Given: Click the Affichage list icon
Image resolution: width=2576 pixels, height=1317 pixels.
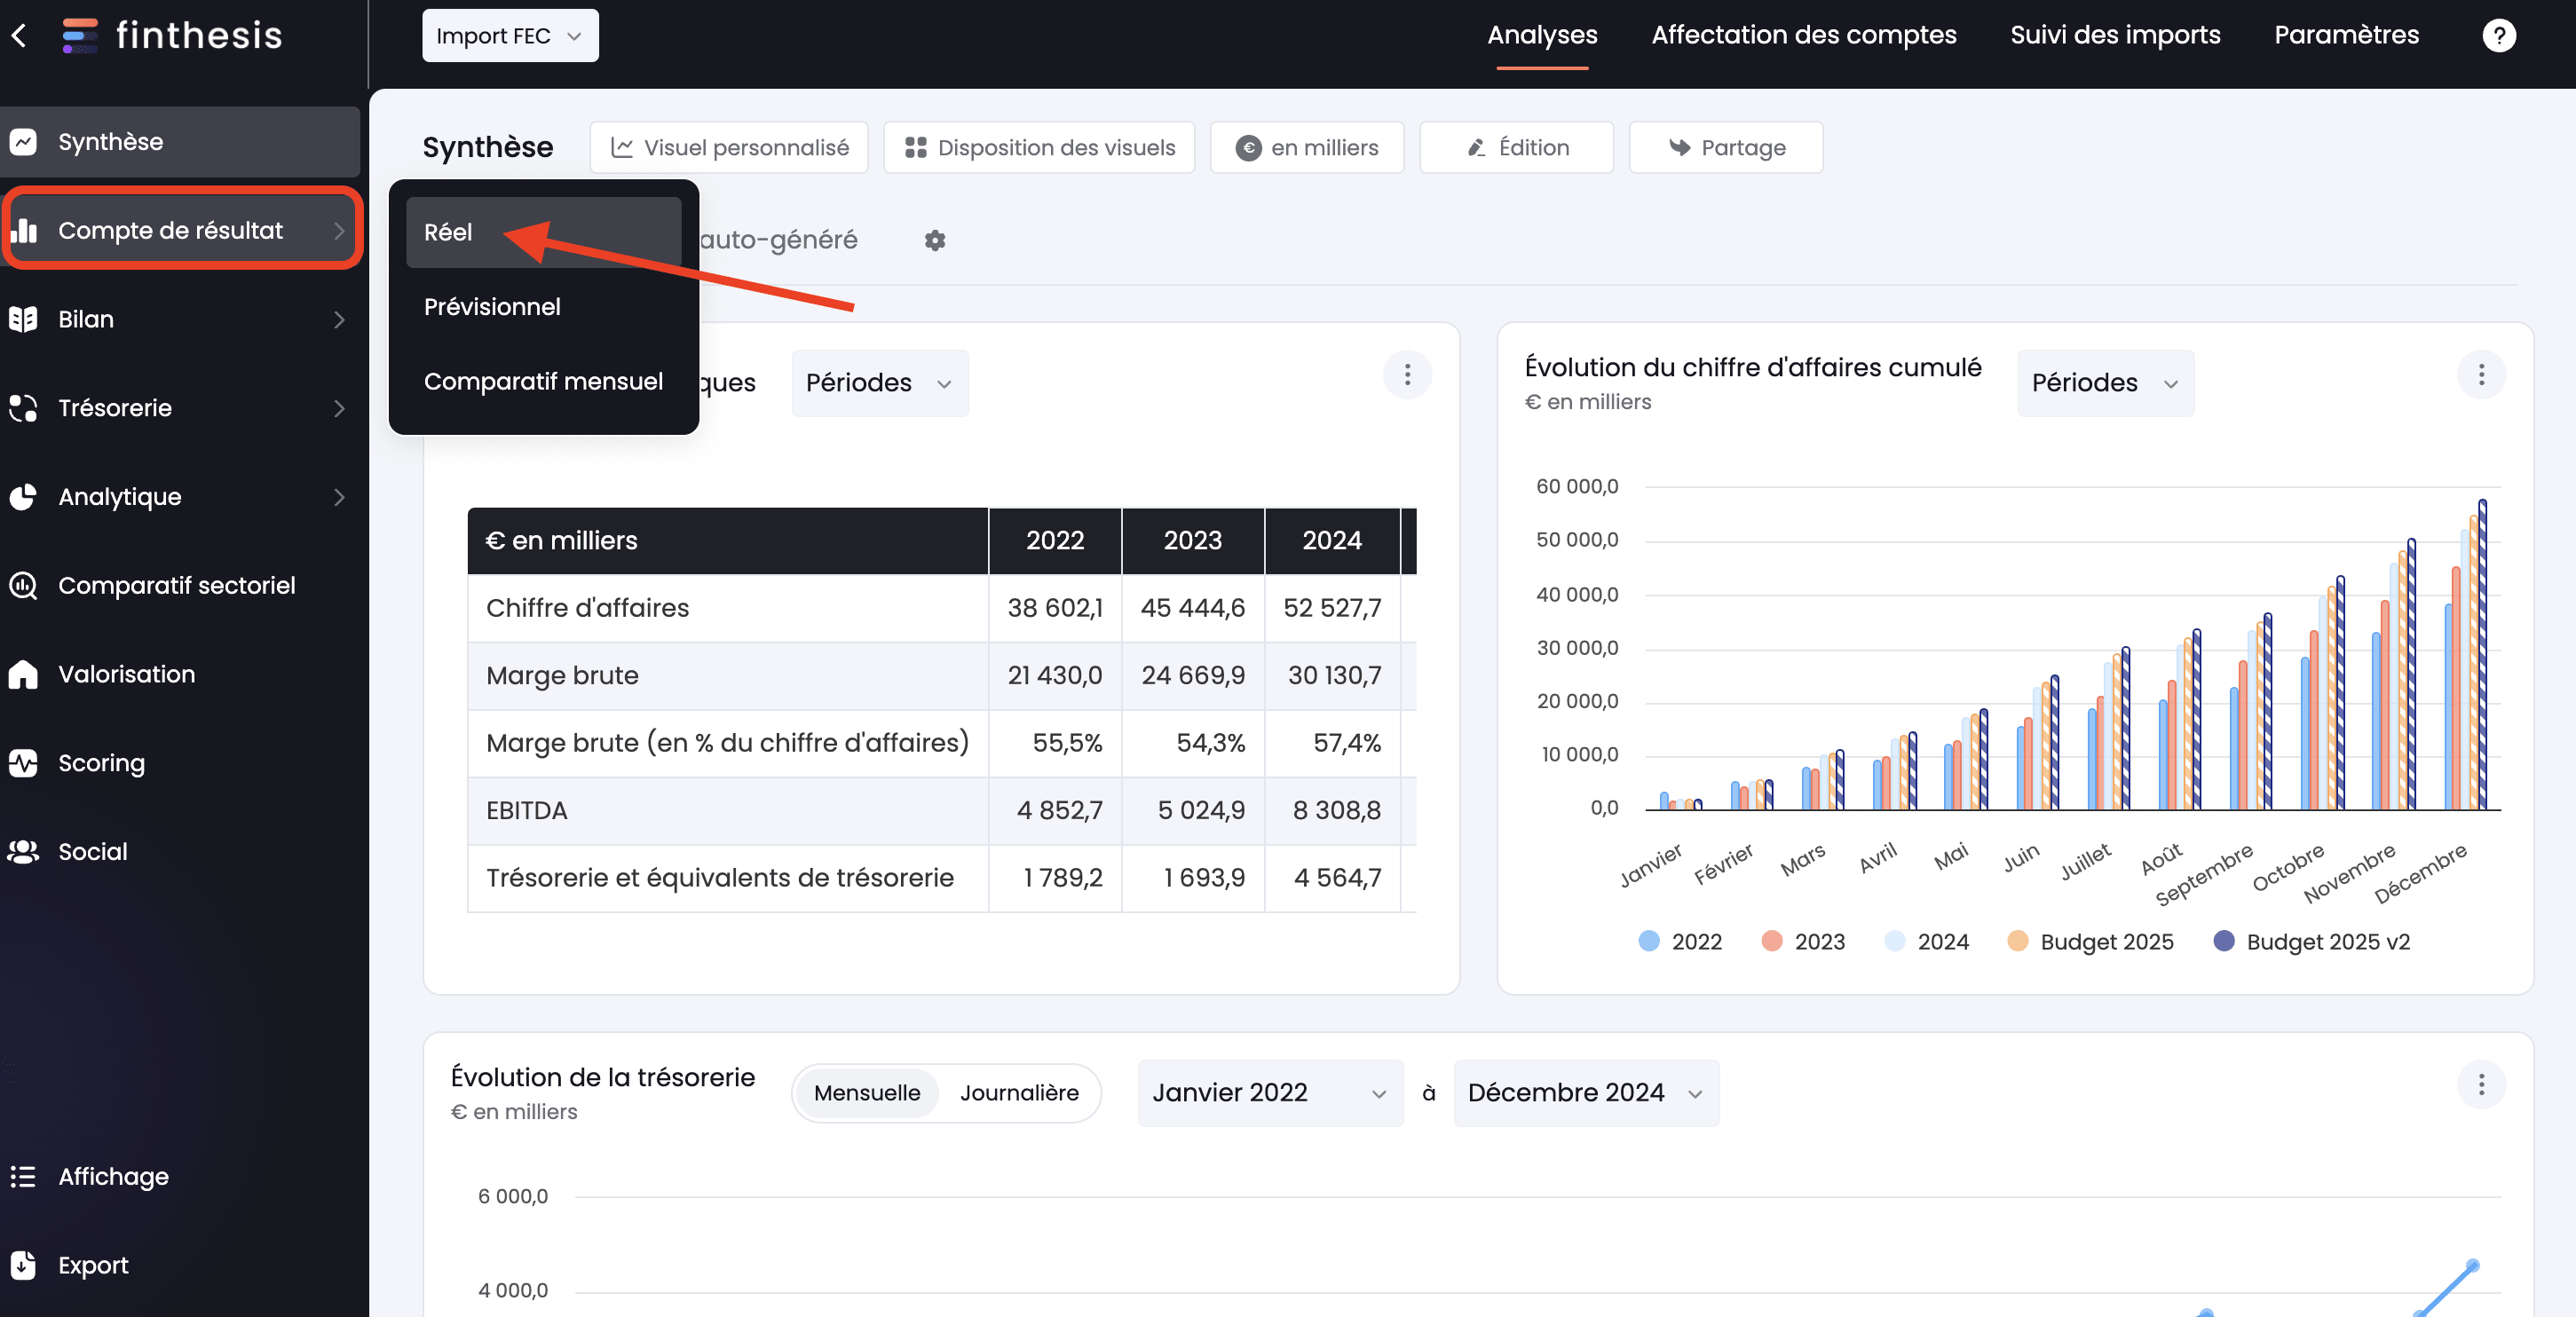Looking at the screenshot, I should click(x=23, y=1176).
